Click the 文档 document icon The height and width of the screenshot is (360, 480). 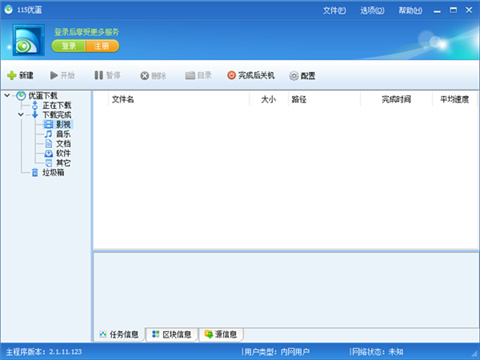(49, 144)
